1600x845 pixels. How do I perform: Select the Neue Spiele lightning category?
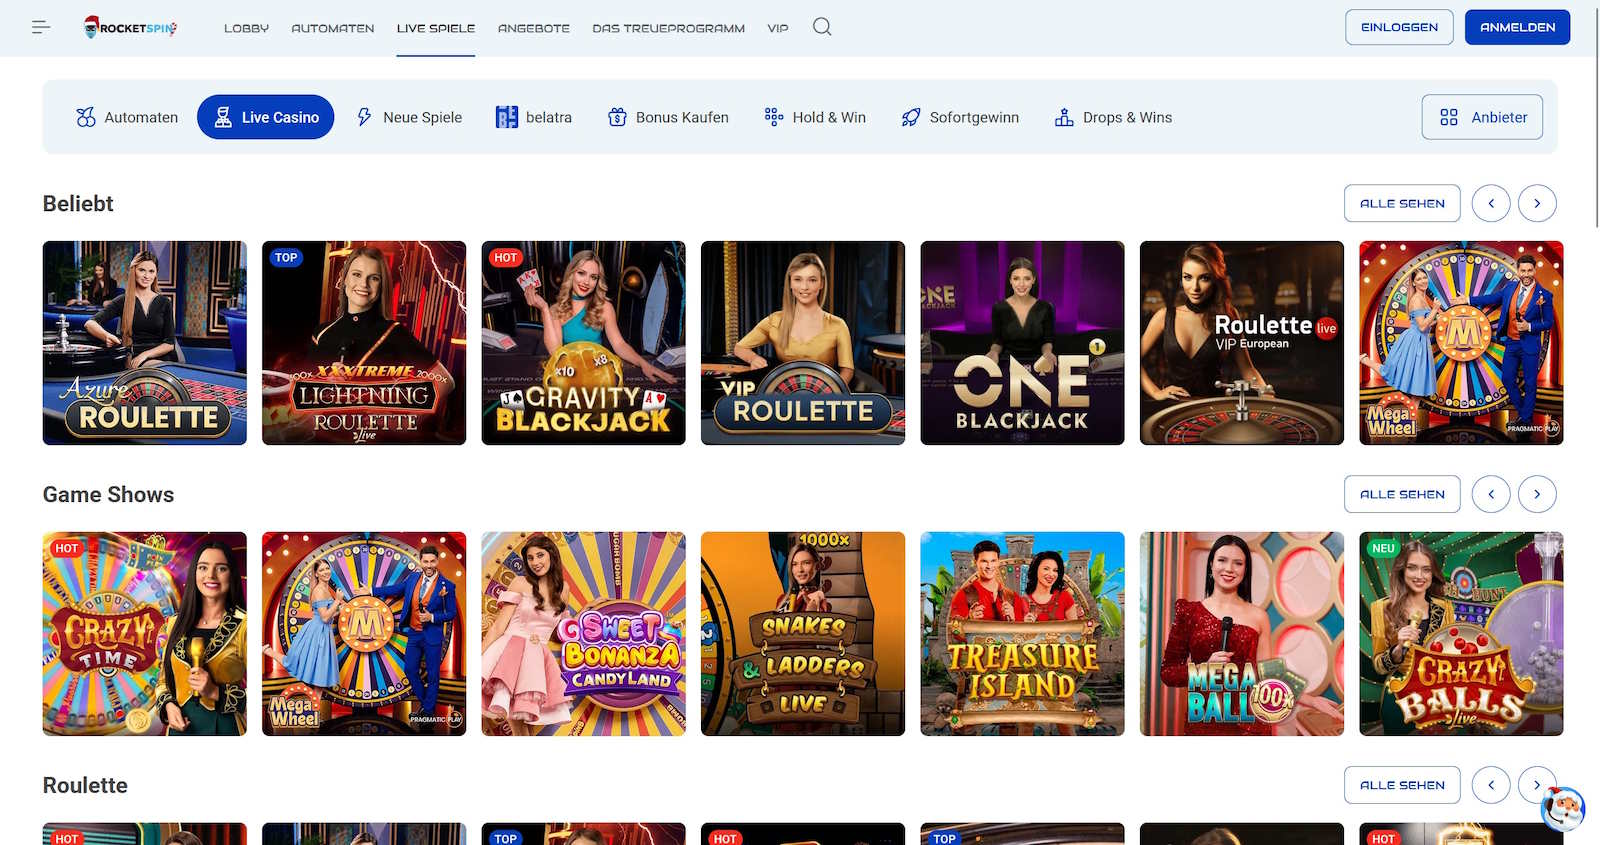(x=409, y=117)
